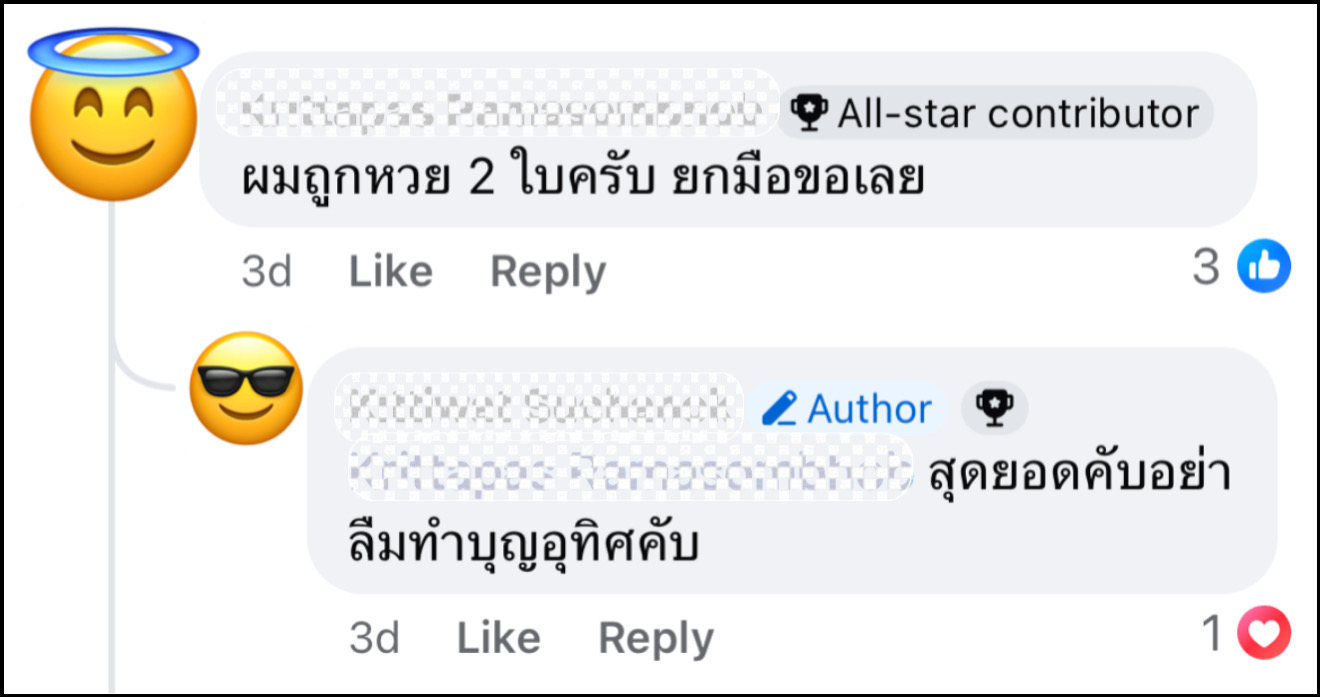
Task: Like the top comment about 2 ใบครับ
Action: click(x=390, y=272)
